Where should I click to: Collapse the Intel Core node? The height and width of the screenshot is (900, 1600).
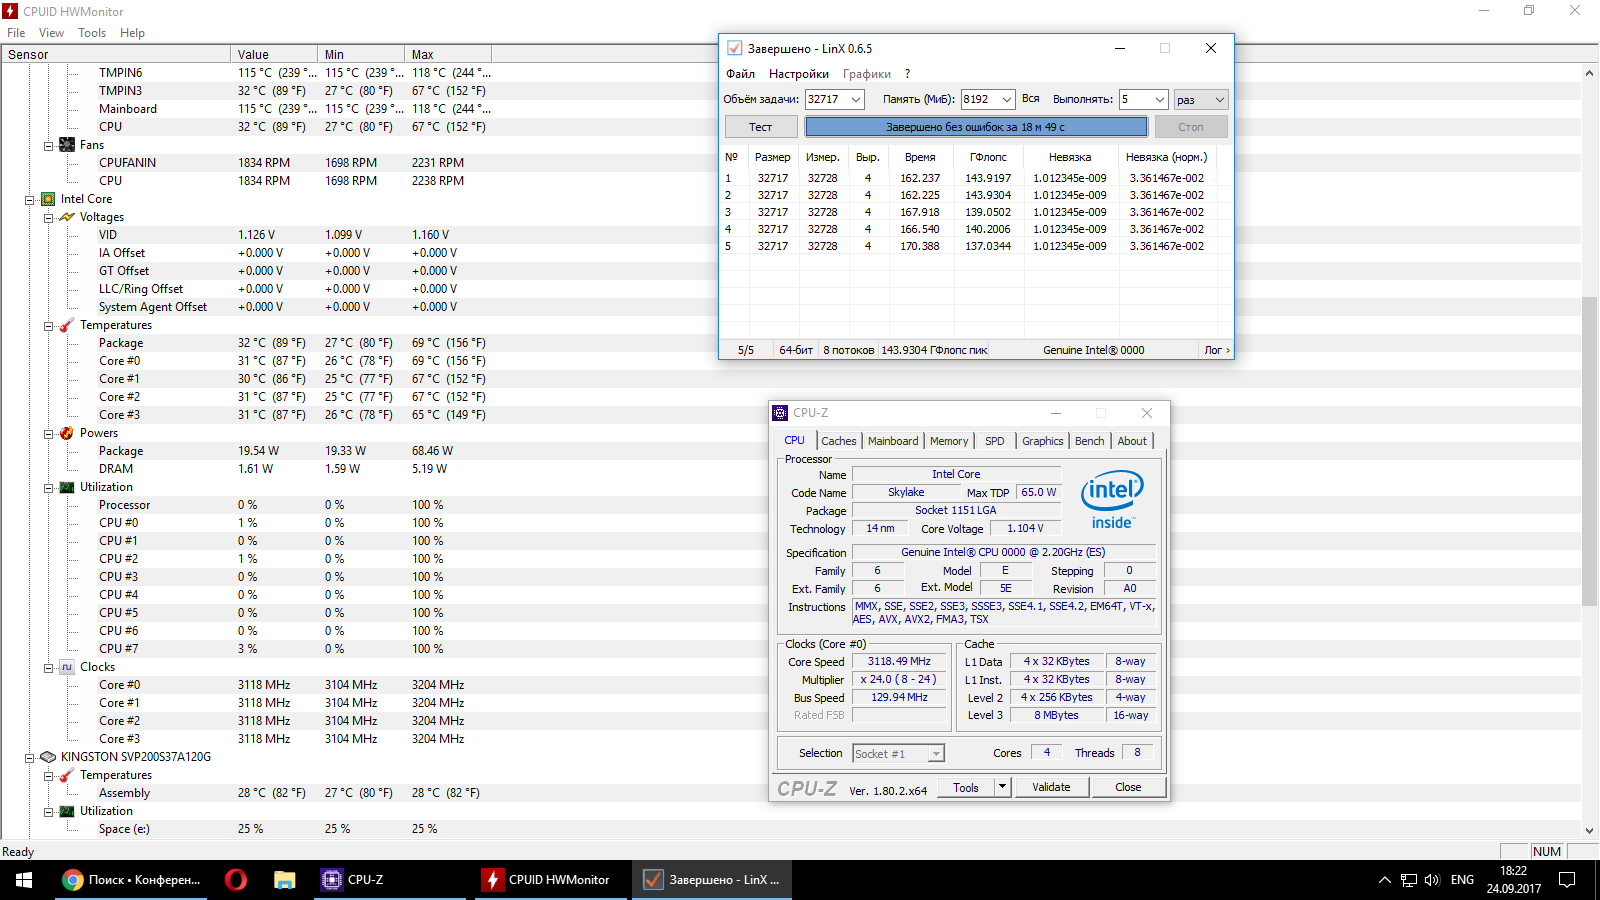point(29,199)
